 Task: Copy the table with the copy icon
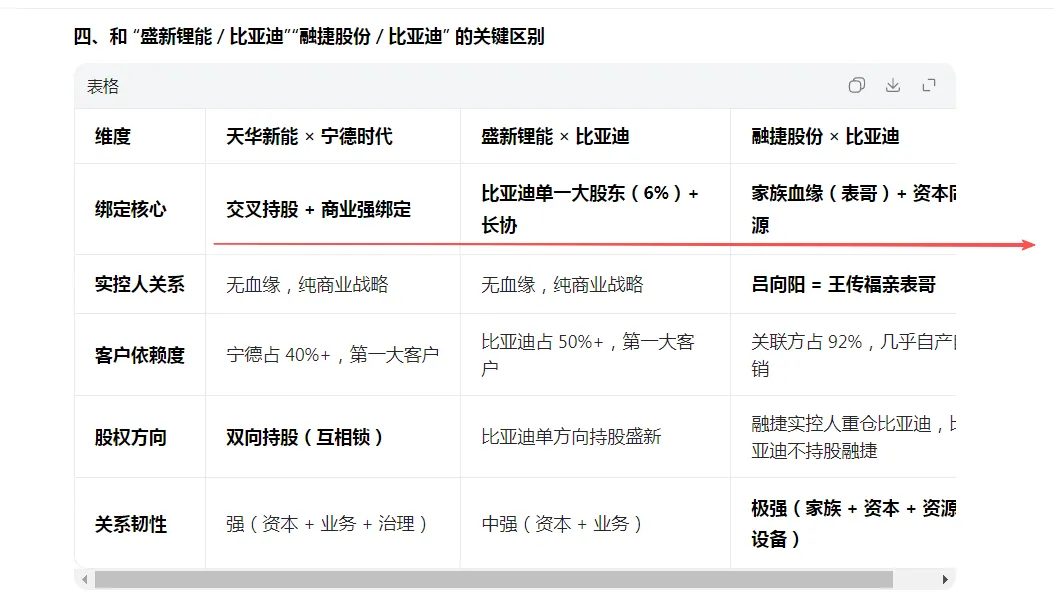[856, 85]
